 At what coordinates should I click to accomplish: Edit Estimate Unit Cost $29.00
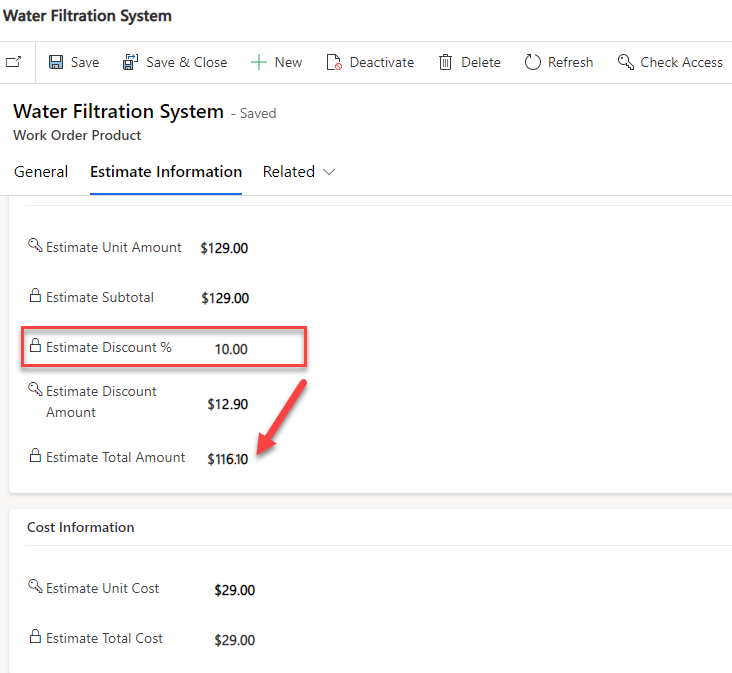[234, 590]
